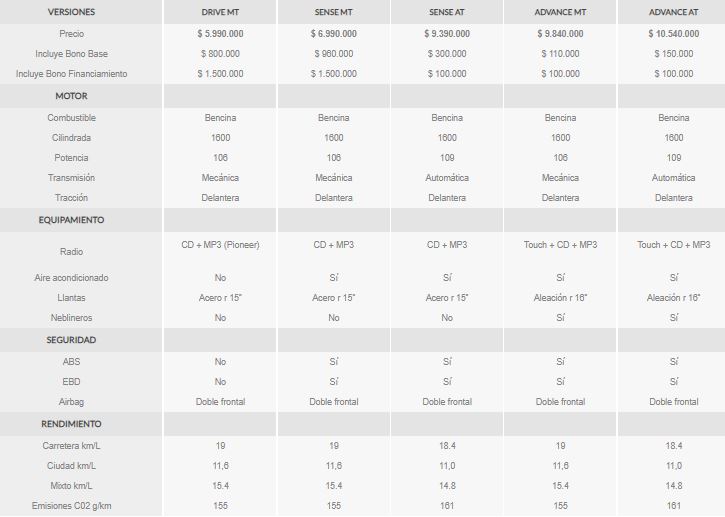Image resolution: width=725 pixels, height=517 pixels.
Task: Click the MOTOR section header
Action: [x=71, y=96]
